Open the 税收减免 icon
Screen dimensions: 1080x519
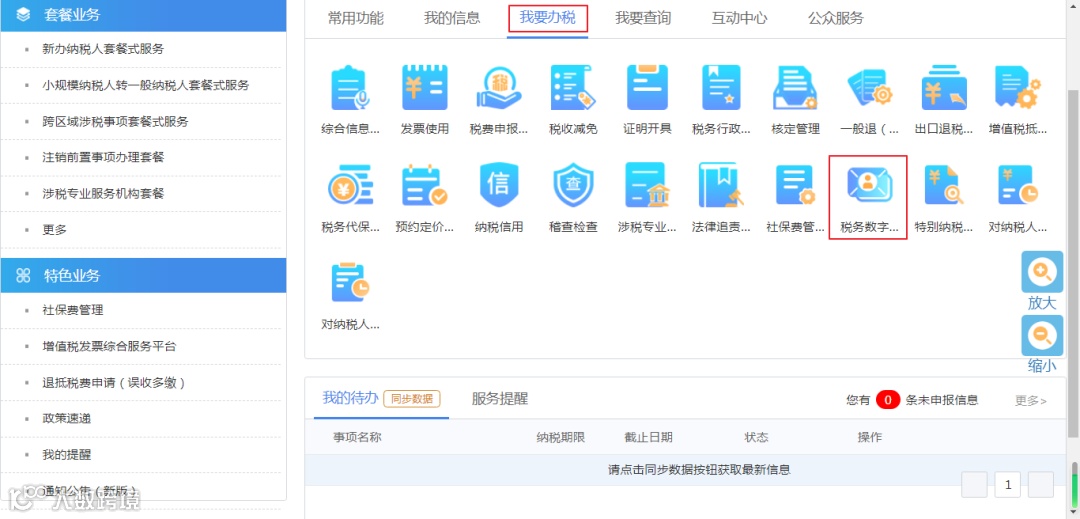pos(573,88)
